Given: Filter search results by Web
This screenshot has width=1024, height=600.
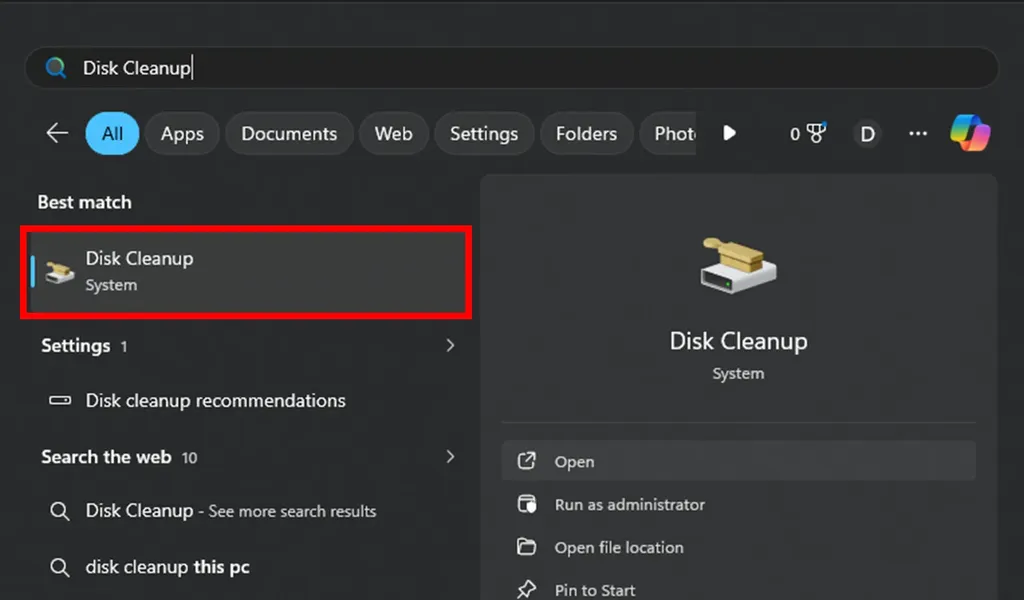Looking at the screenshot, I should (393, 132).
